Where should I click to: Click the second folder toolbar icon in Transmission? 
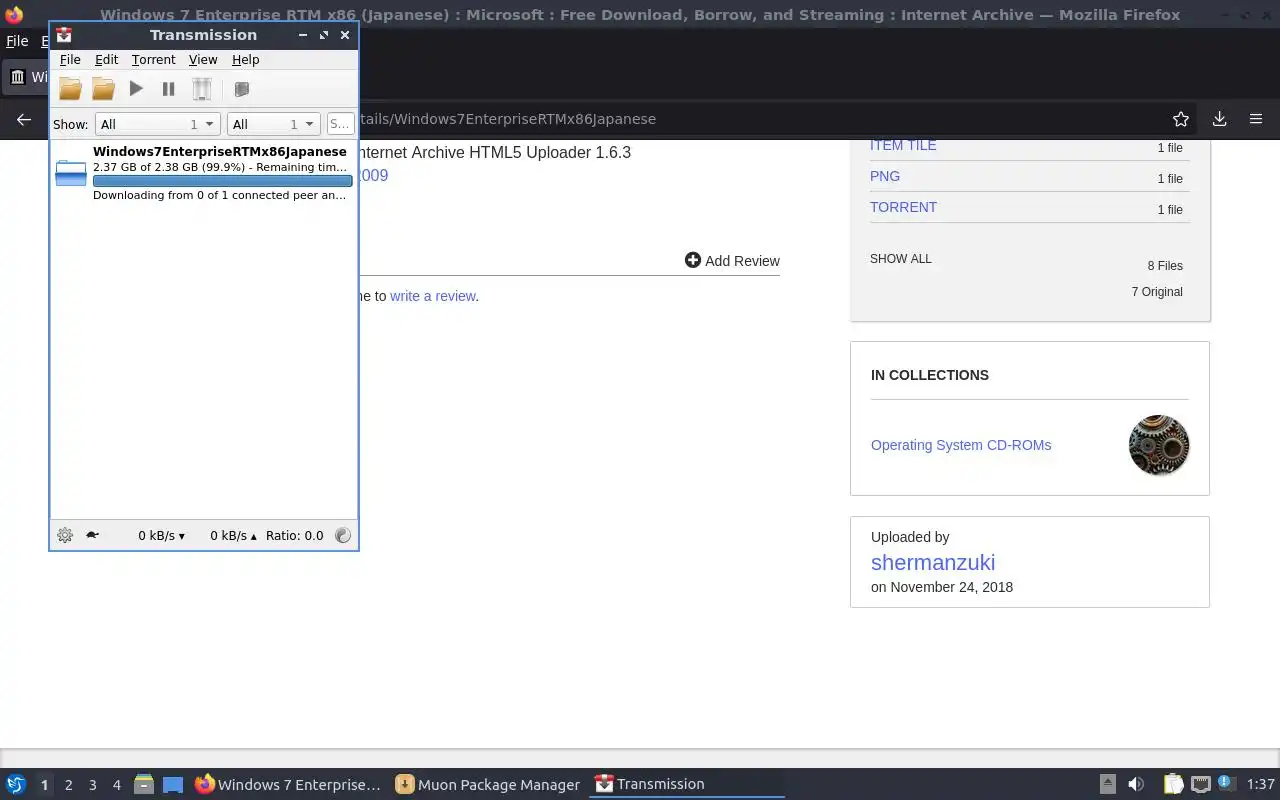[x=103, y=89]
